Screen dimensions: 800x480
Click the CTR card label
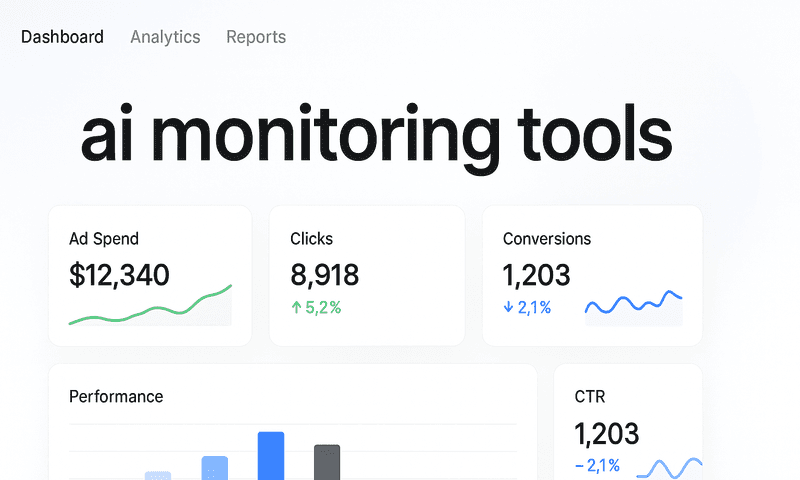point(590,397)
